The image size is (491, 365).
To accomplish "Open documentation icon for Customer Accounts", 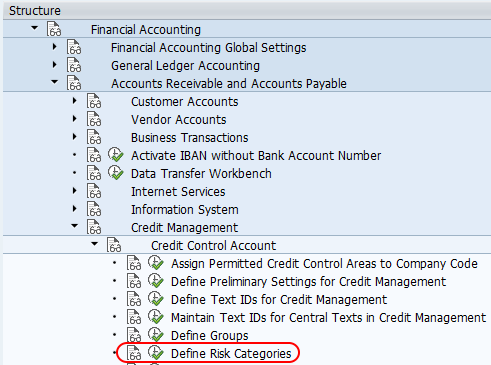I will coord(94,101).
